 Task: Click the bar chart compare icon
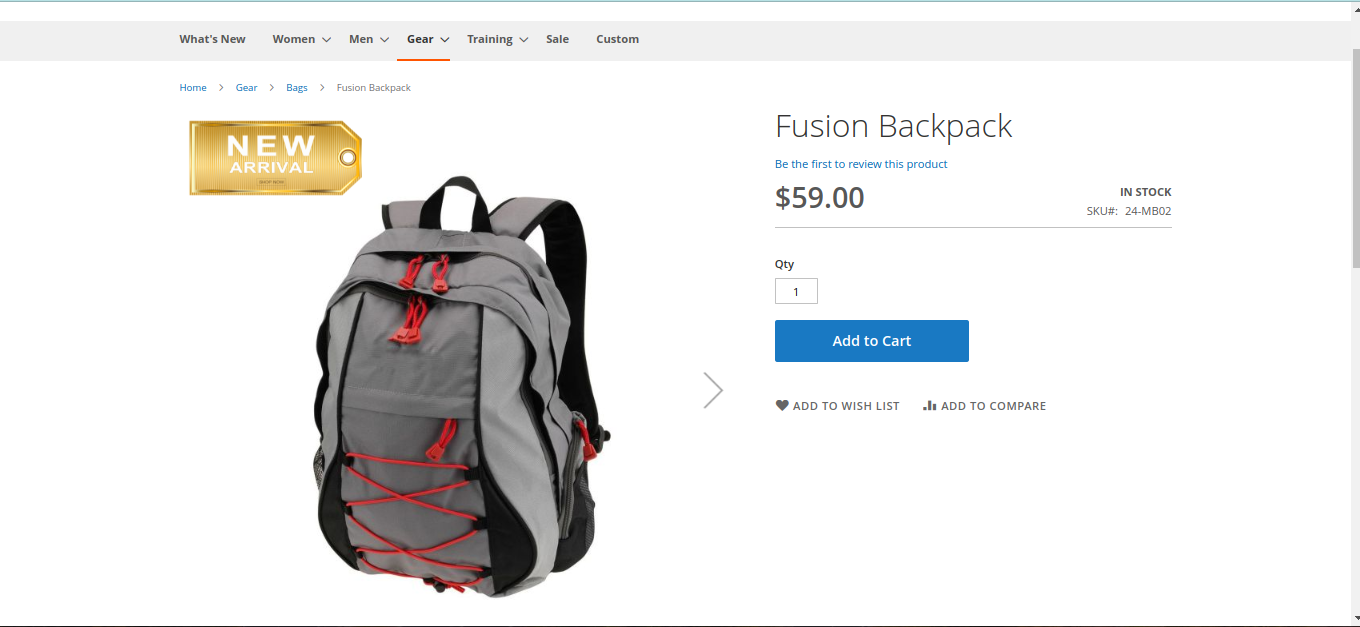coord(929,406)
